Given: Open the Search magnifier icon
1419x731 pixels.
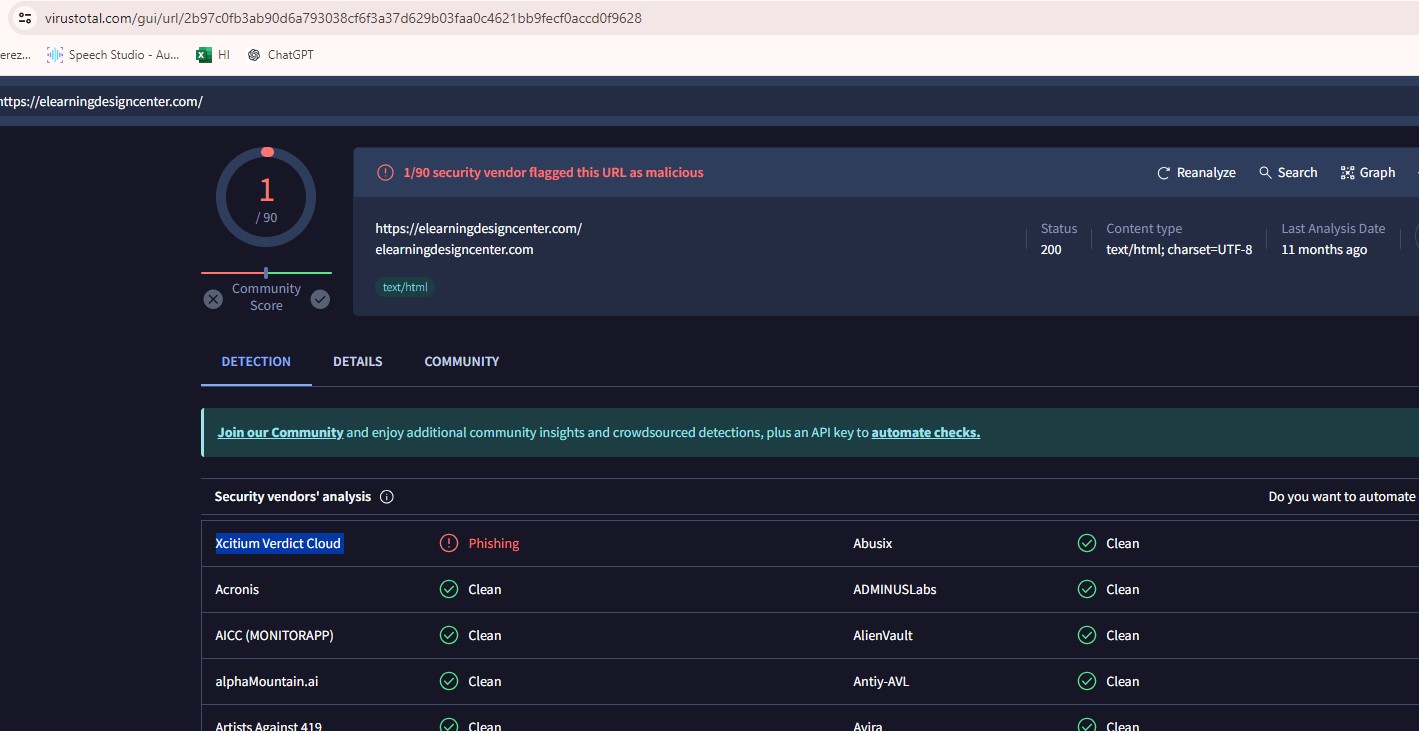Looking at the screenshot, I should tap(1265, 173).
